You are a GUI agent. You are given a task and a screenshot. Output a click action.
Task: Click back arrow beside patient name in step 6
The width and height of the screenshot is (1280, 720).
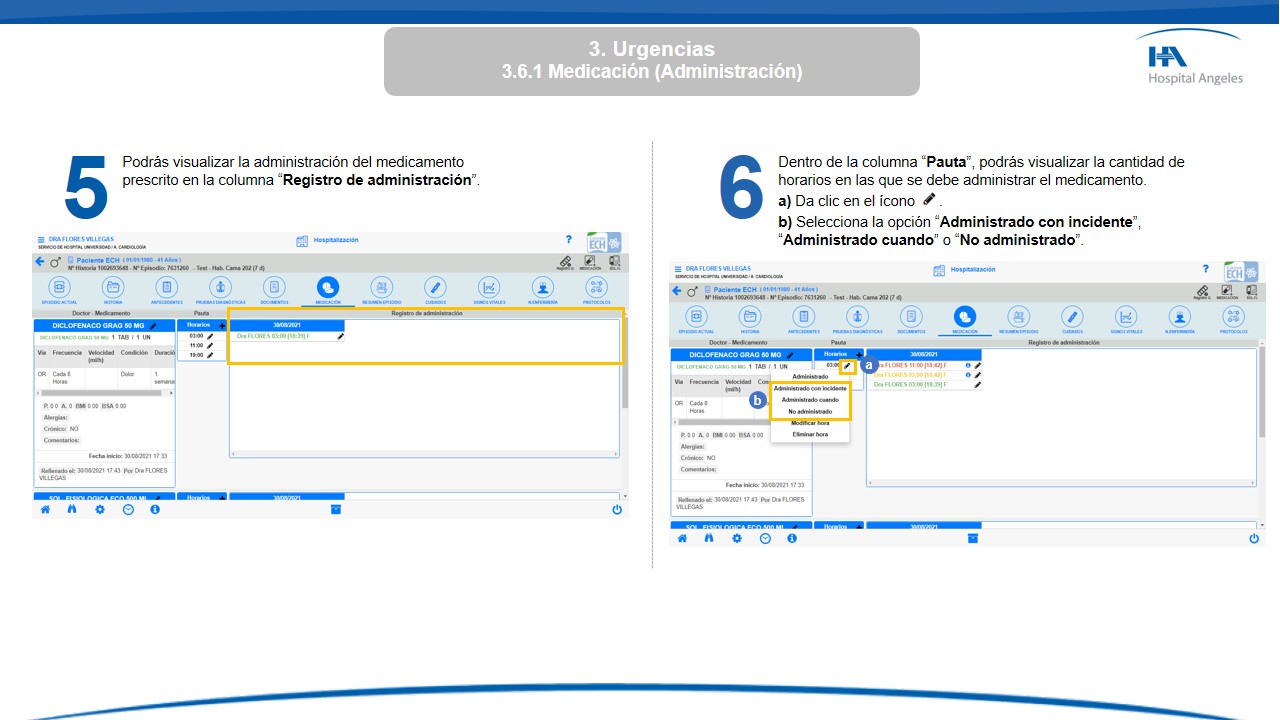[x=677, y=291]
